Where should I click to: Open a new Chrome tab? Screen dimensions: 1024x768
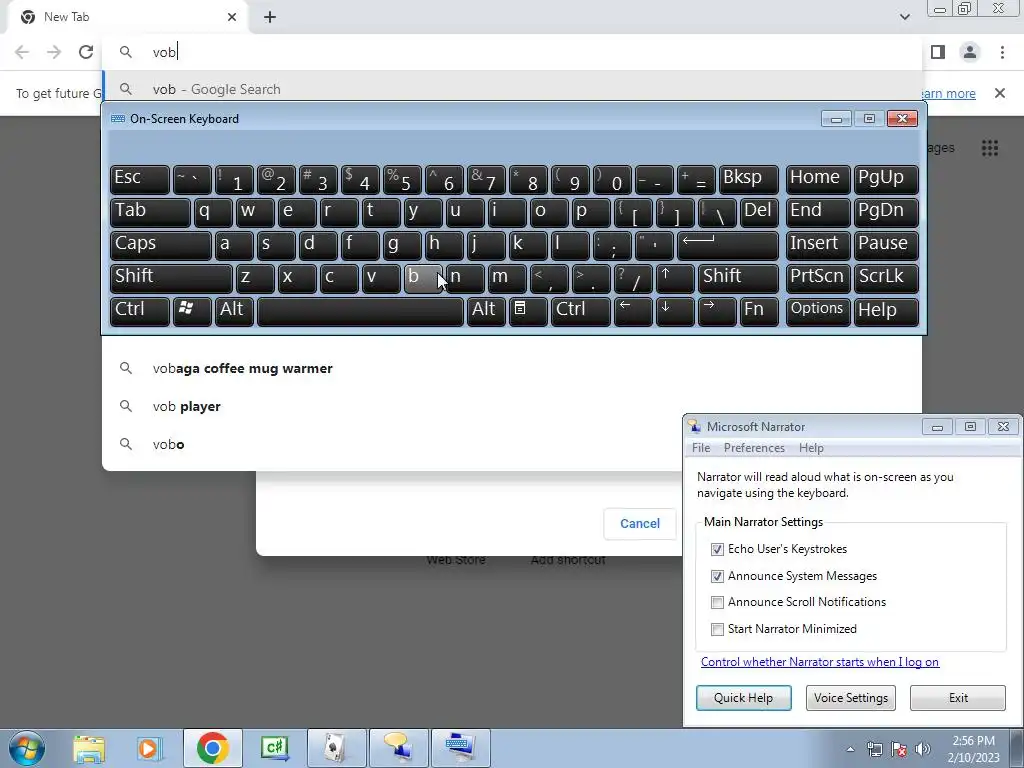pyautogui.click(x=270, y=17)
